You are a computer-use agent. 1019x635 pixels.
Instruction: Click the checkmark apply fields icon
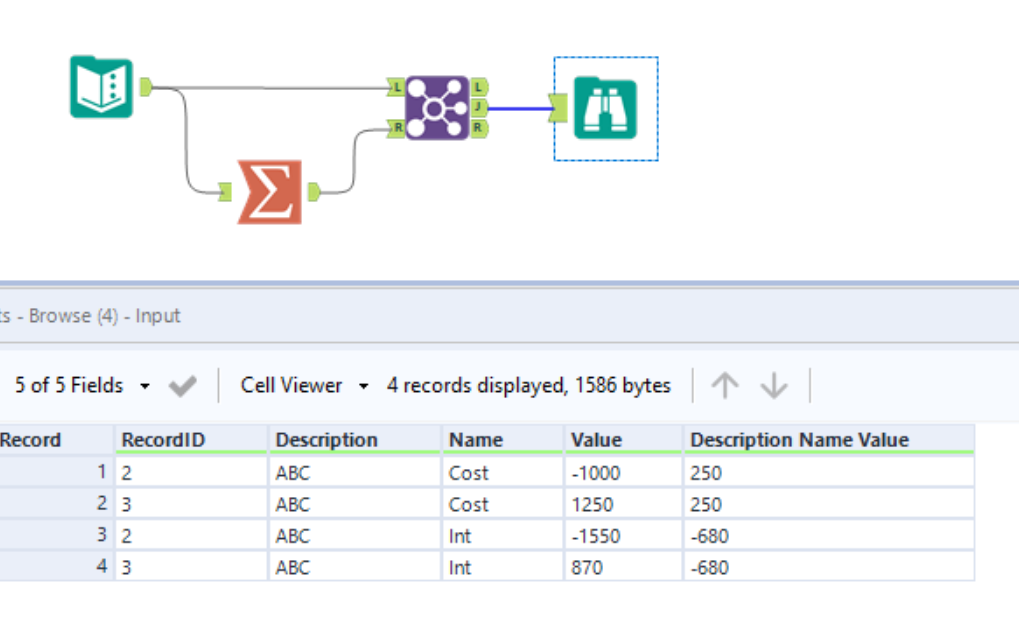182,386
